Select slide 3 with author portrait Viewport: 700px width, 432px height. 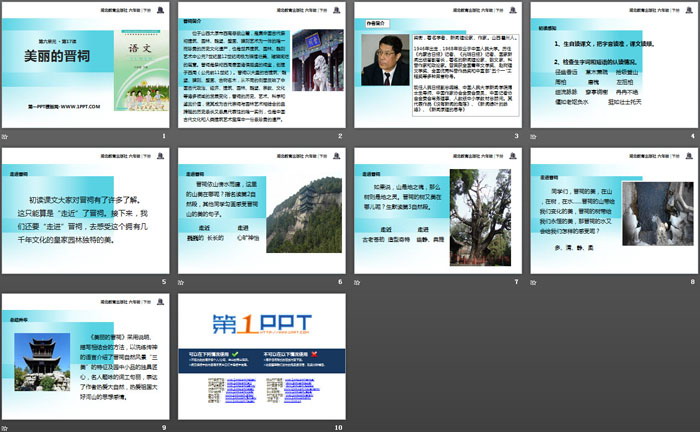click(438, 65)
